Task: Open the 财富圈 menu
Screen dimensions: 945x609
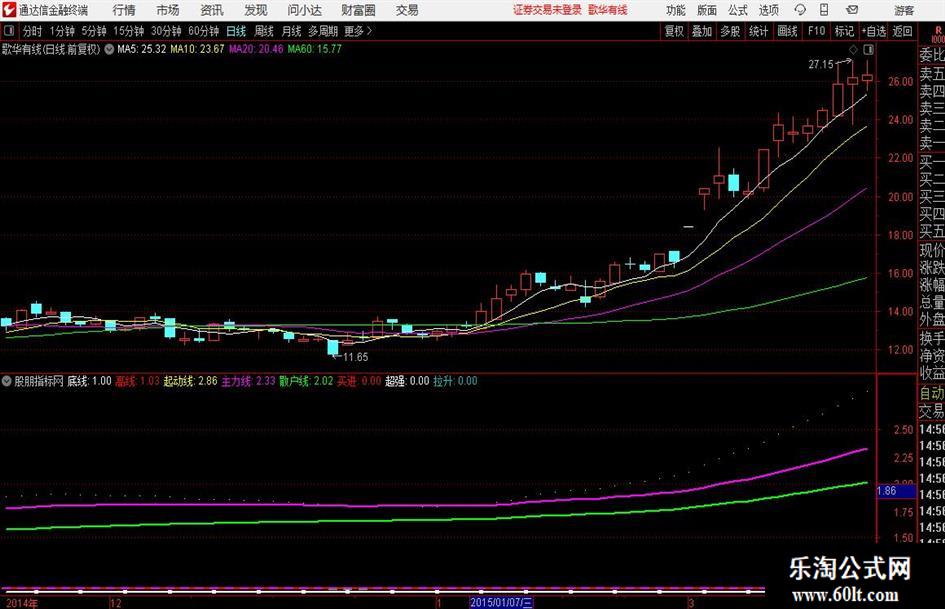Action: click(x=358, y=10)
